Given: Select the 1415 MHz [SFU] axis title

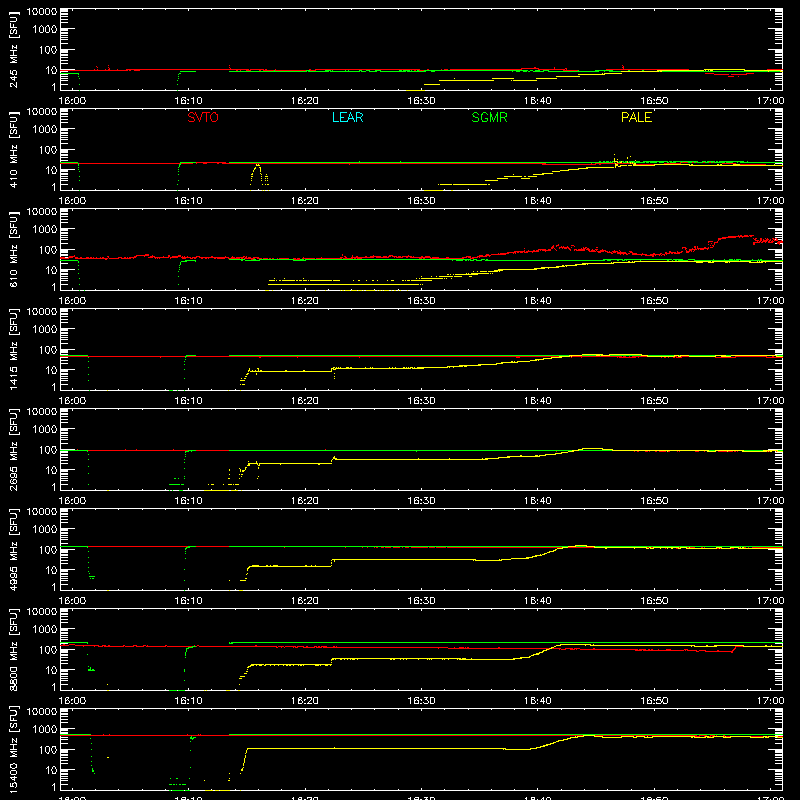Looking at the screenshot, I should tap(14, 350).
